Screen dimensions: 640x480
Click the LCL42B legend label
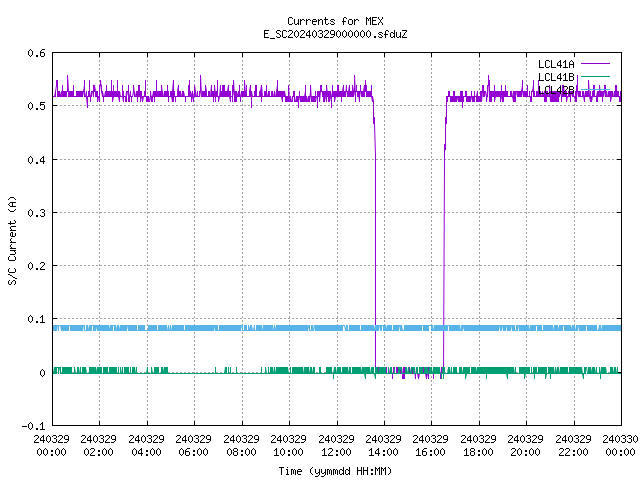(556, 90)
